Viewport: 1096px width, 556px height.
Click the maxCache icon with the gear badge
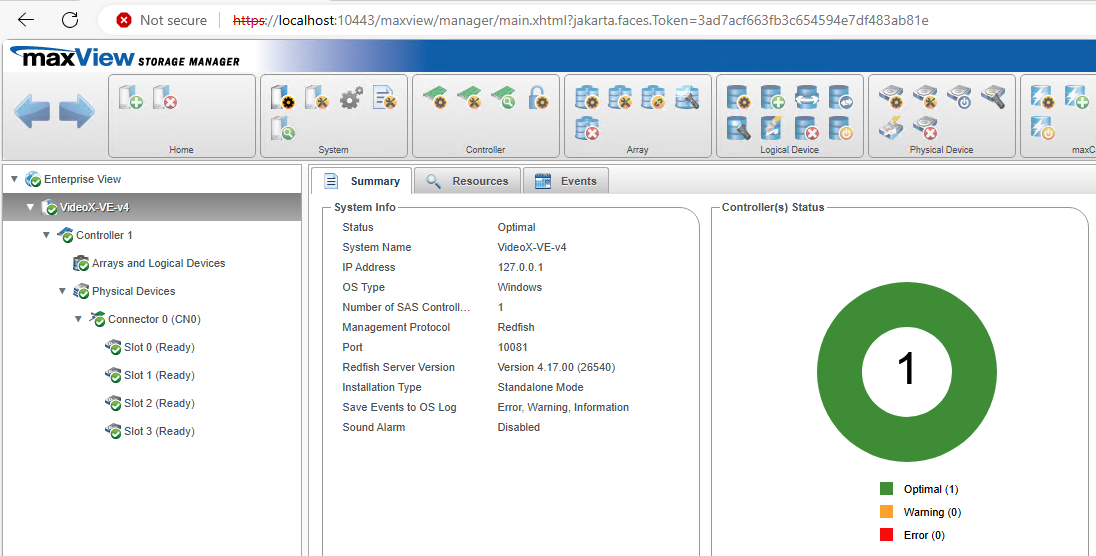[1042, 97]
